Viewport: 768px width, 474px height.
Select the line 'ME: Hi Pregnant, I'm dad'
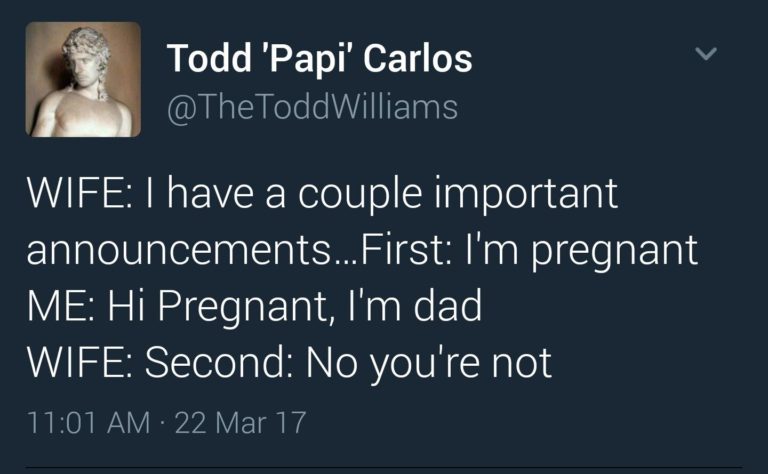(x=255, y=307)
